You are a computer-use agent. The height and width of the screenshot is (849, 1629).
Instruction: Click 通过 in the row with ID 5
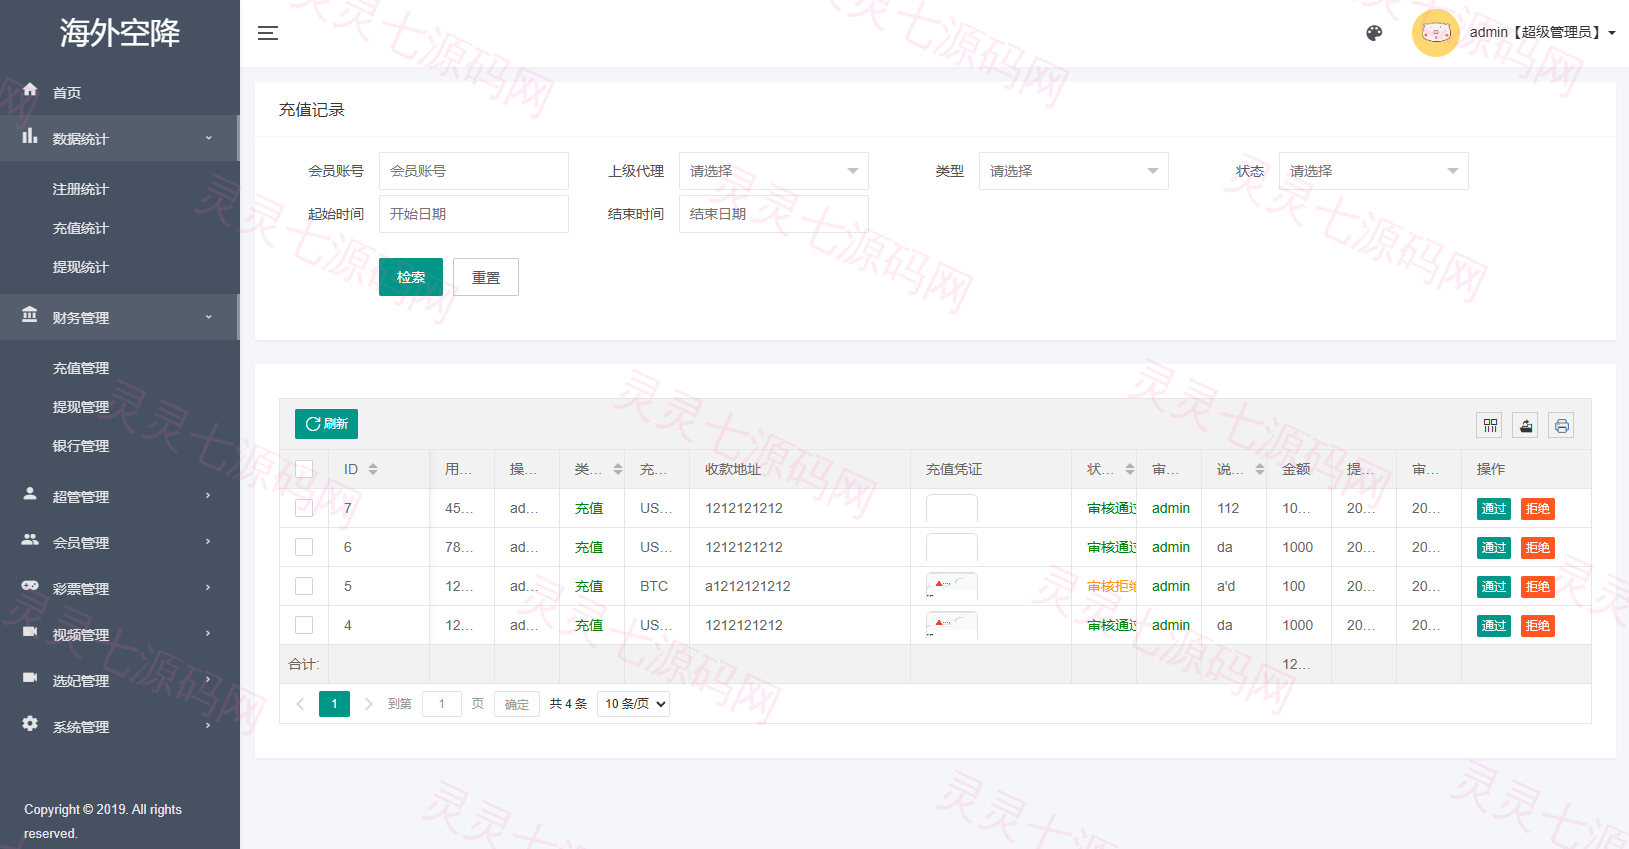pyautogui.click(x=1494, y=586)
